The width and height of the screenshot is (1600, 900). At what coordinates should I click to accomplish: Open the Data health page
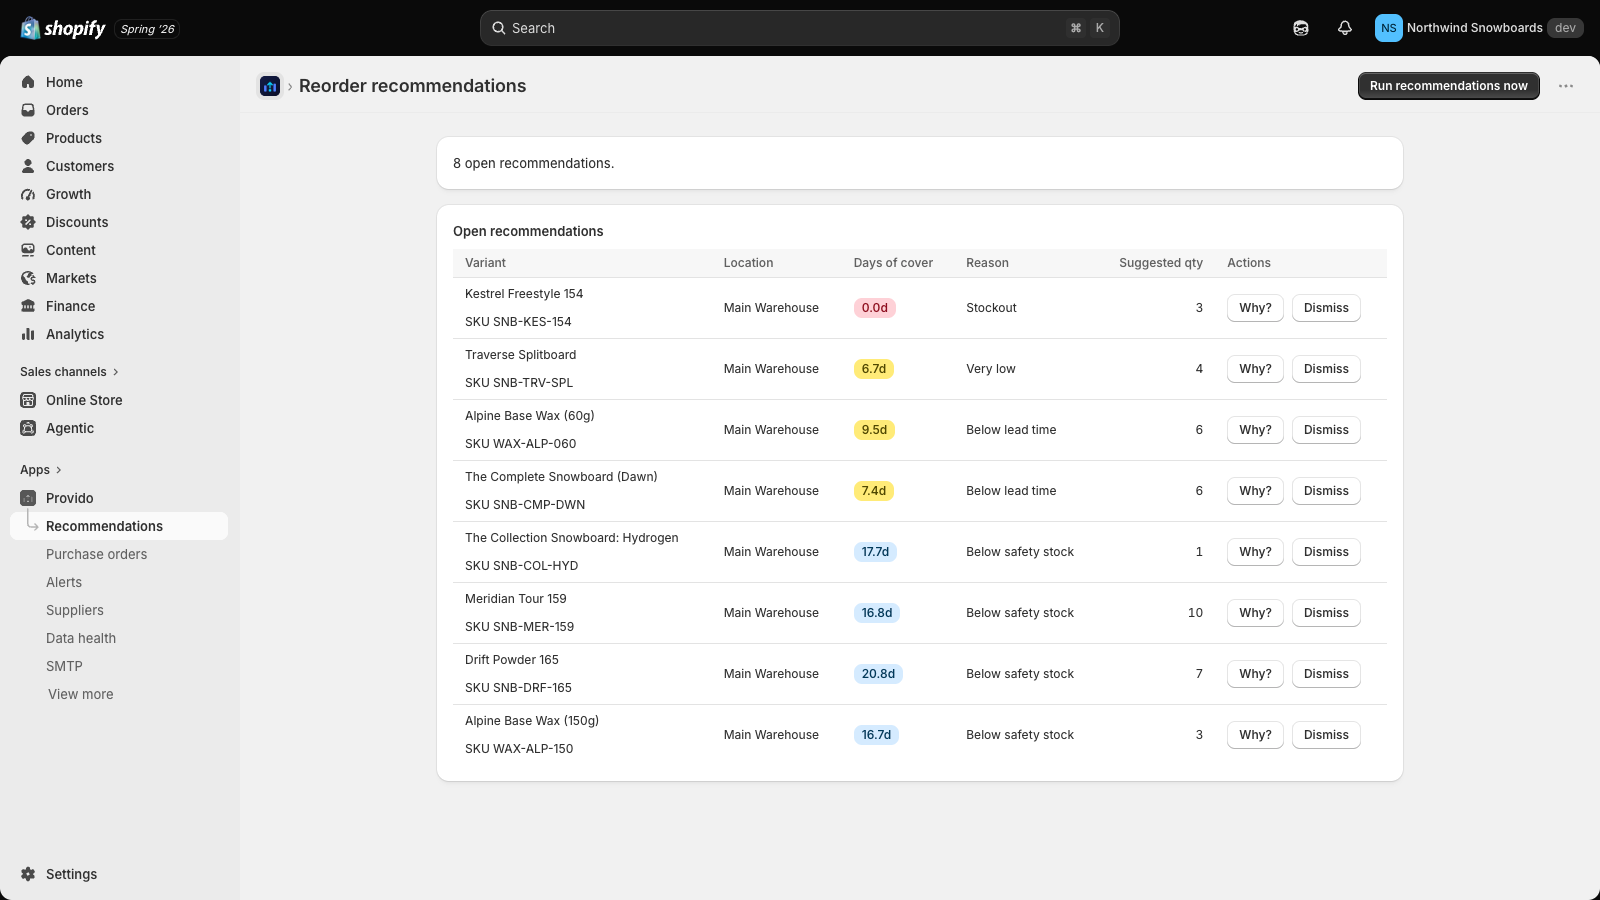[x=81, y=638]
